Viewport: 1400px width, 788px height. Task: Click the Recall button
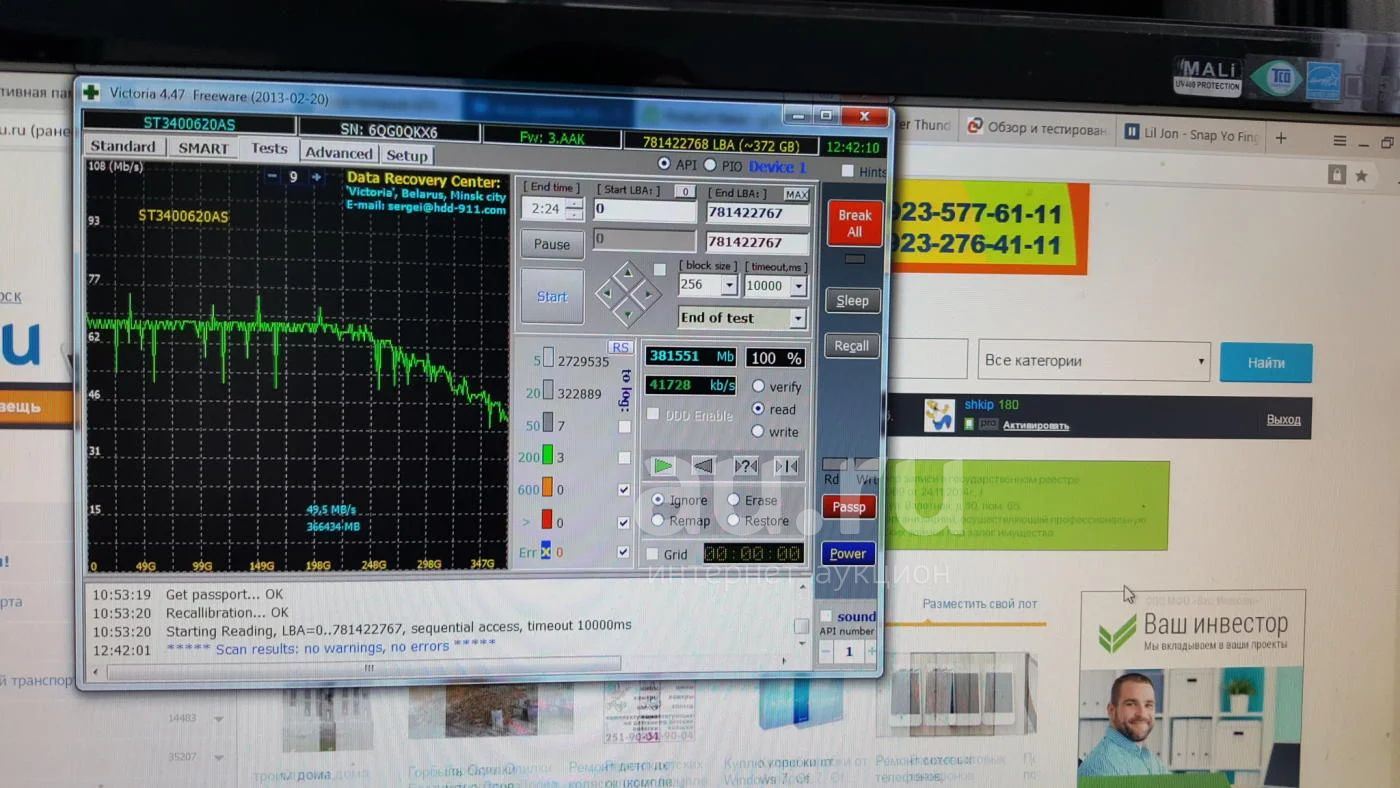point(851,346)
